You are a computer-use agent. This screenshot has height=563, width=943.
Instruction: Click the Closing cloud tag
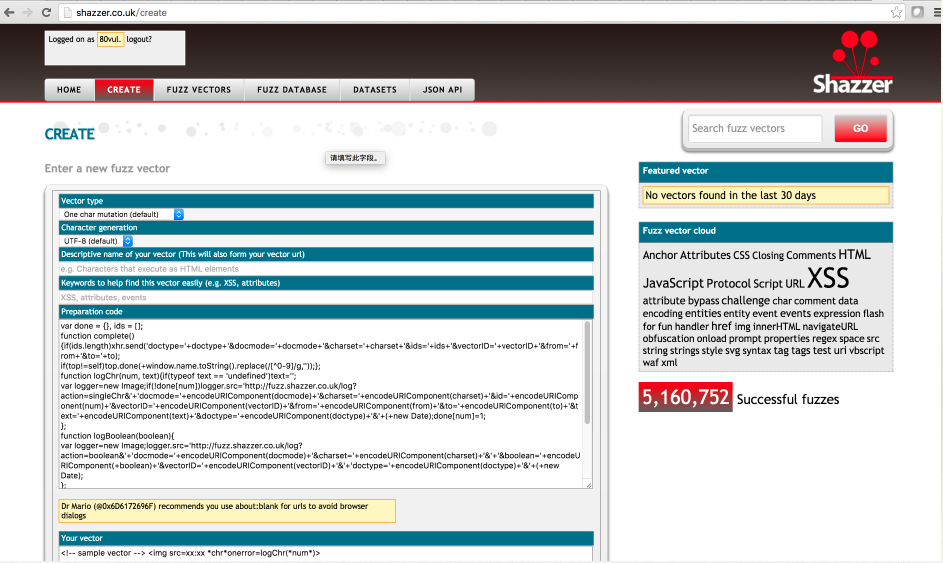pos(767,255)
